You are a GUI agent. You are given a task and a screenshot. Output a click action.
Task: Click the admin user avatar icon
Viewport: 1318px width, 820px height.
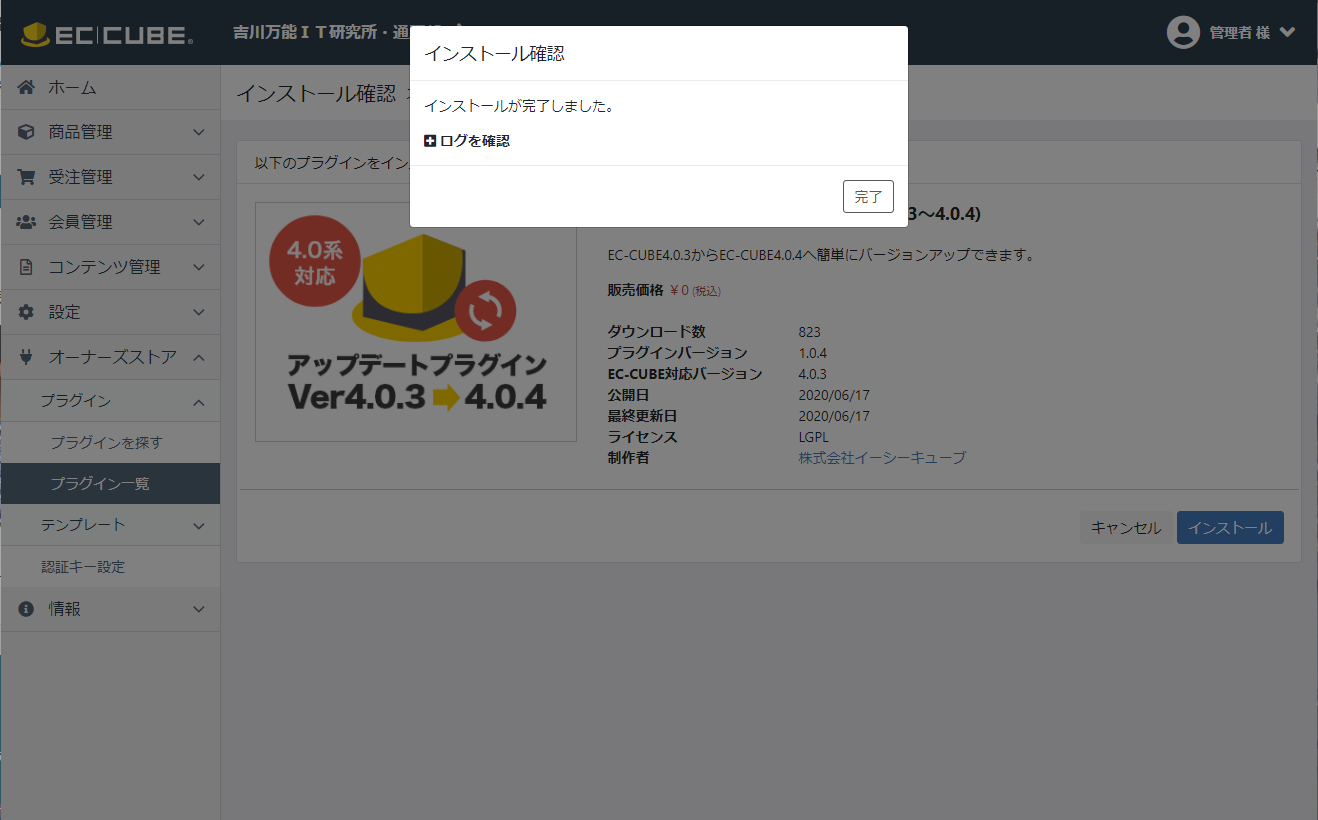(x=1183, y=32)
